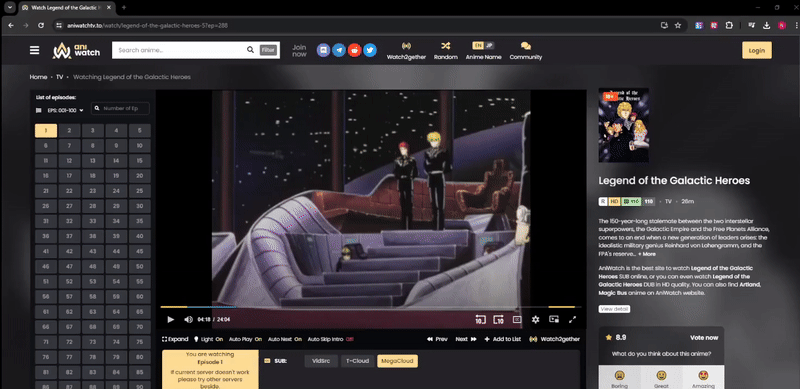This screenshot has width=800, height=389.
Task: Mute the video with volume icon
Action: (188, 320)
